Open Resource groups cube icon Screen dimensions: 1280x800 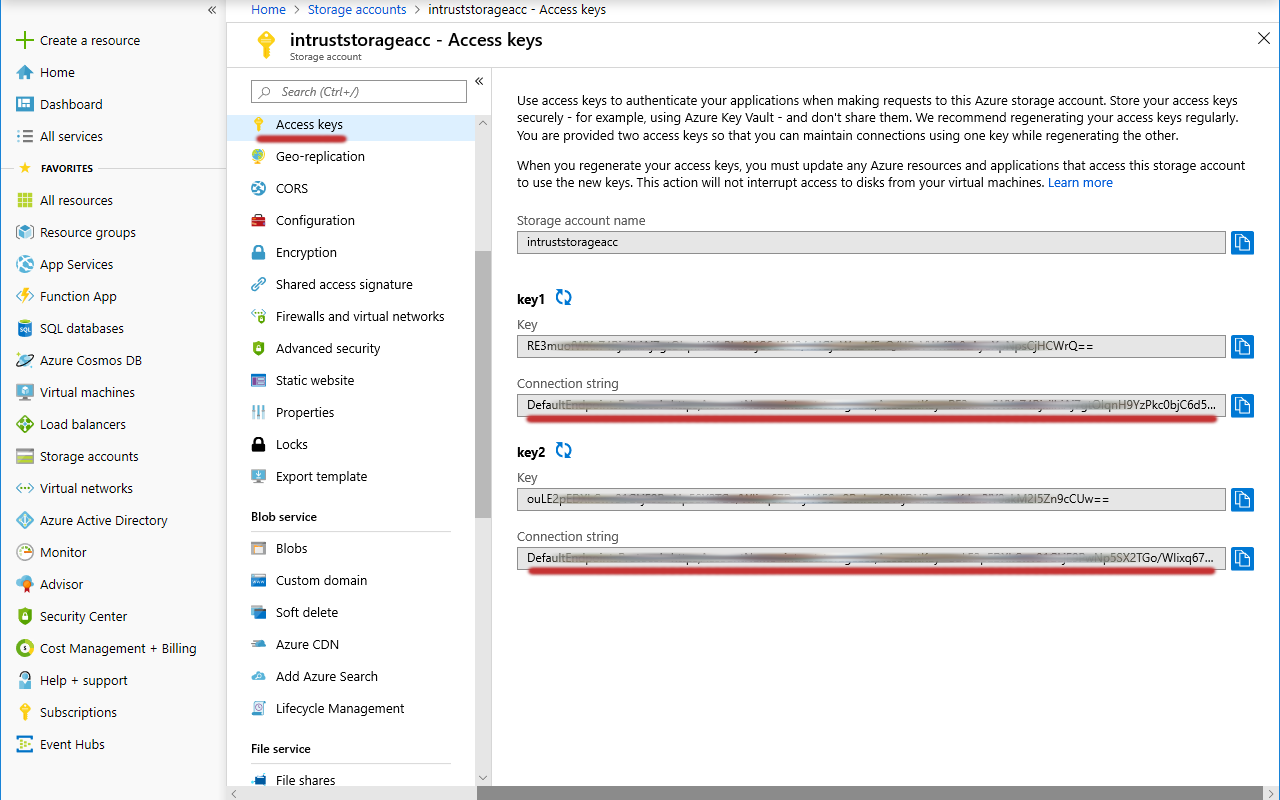(25, 232)
